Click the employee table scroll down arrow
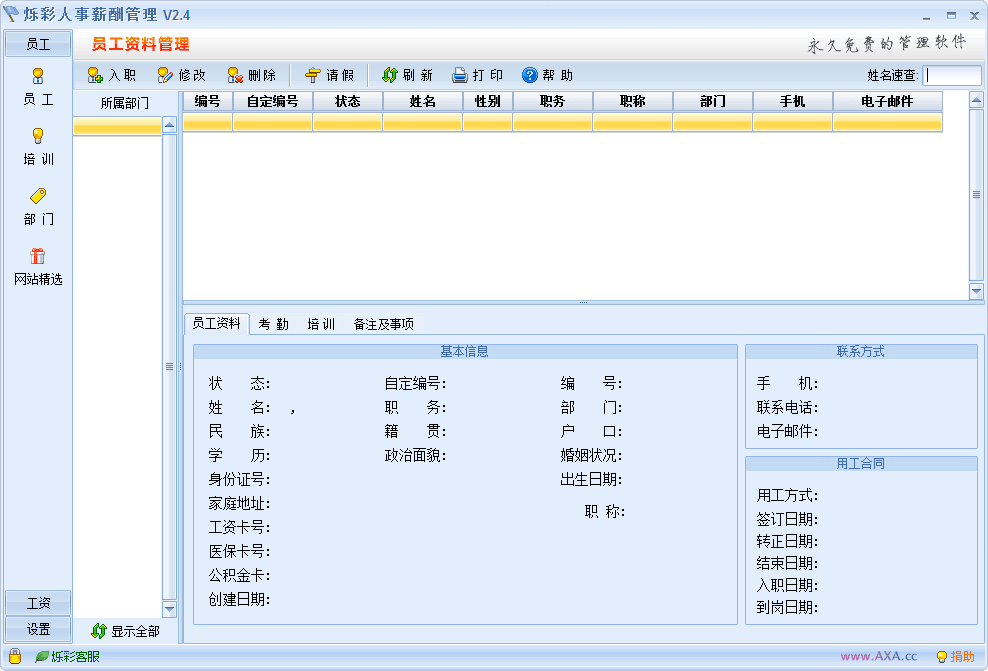This screenshot has height=671, width=988. click(x=976, y=290)
